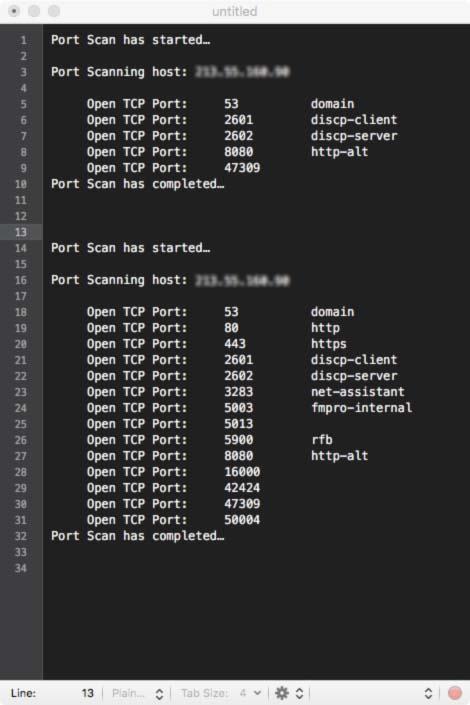Click the 'rfb' text on port 5900 line

(x=322, y=440)
